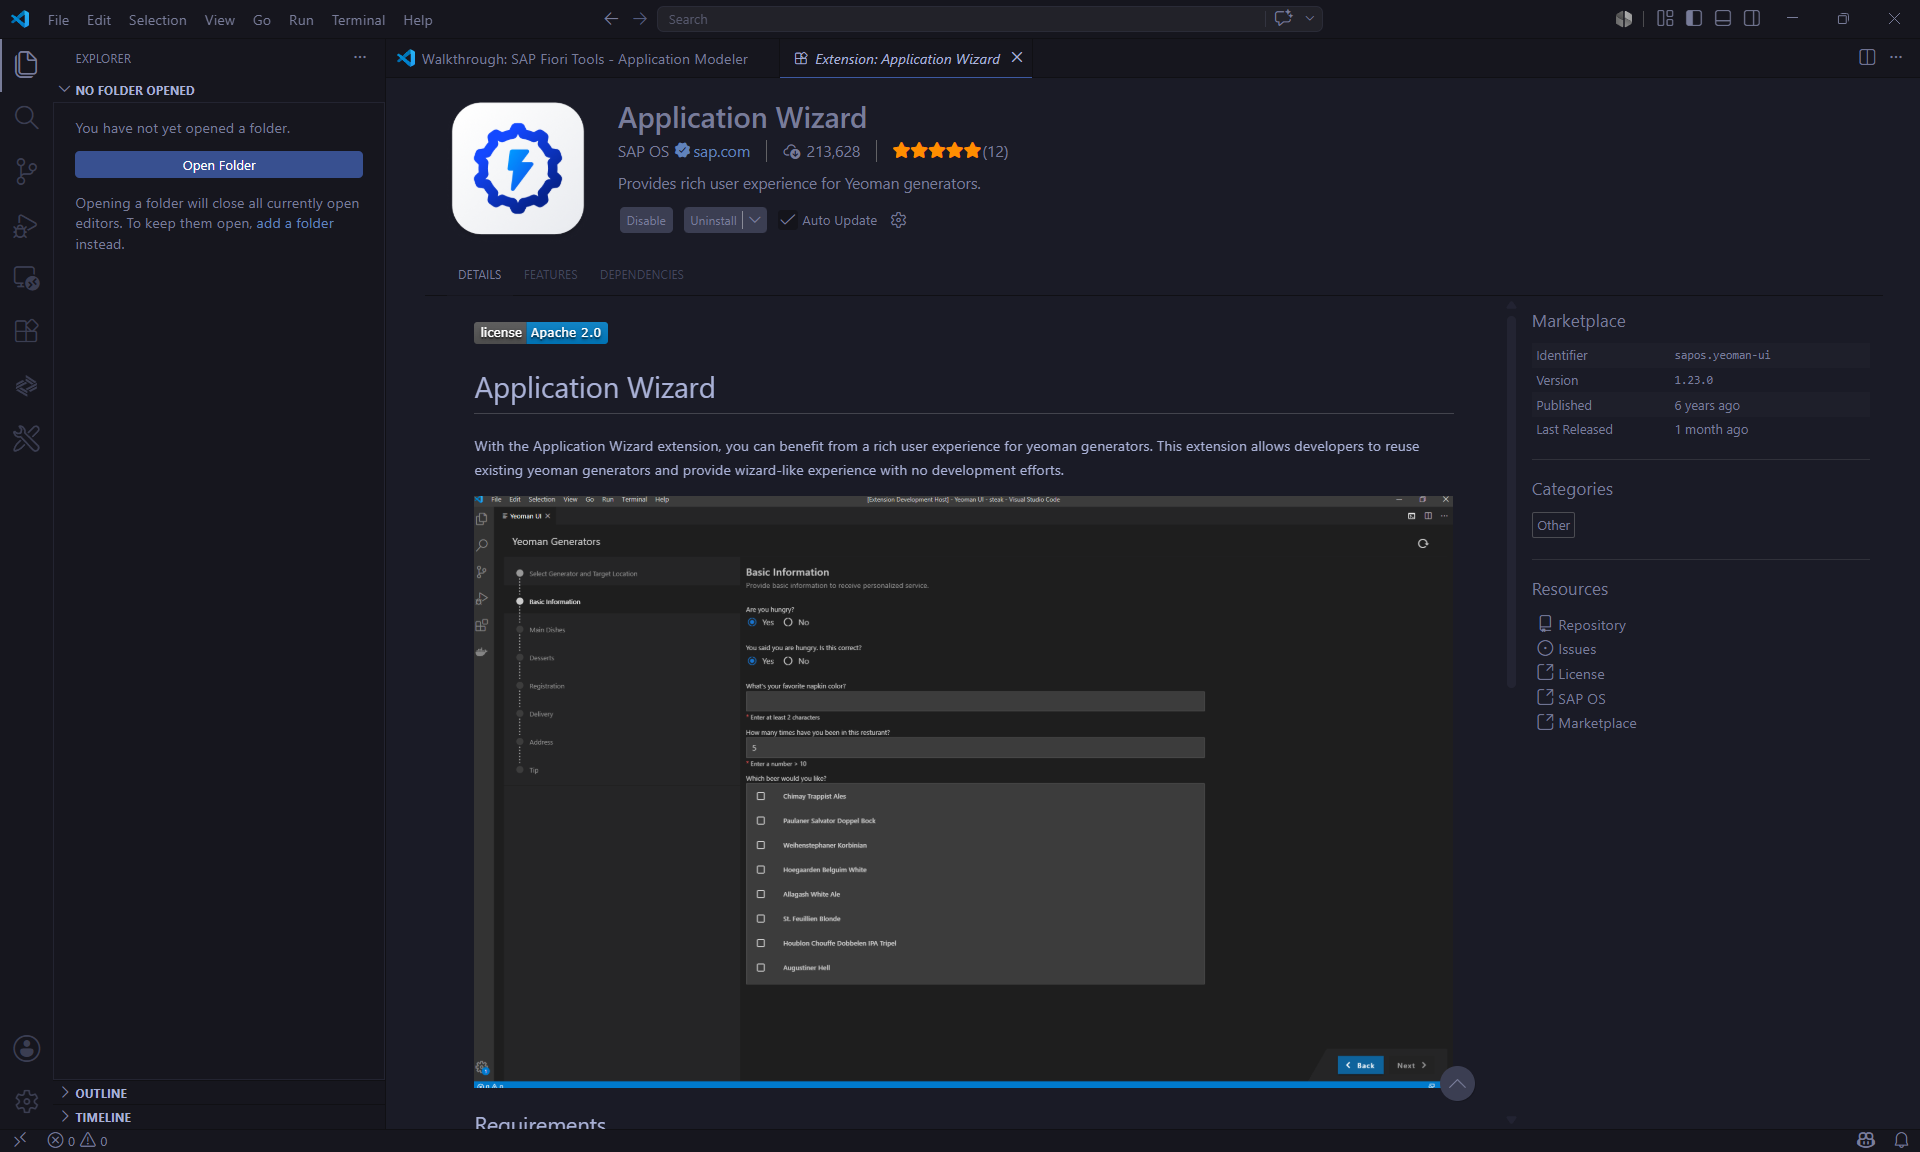Click the Open Folder button
1920x1152 pixels.
pos(219,165)
